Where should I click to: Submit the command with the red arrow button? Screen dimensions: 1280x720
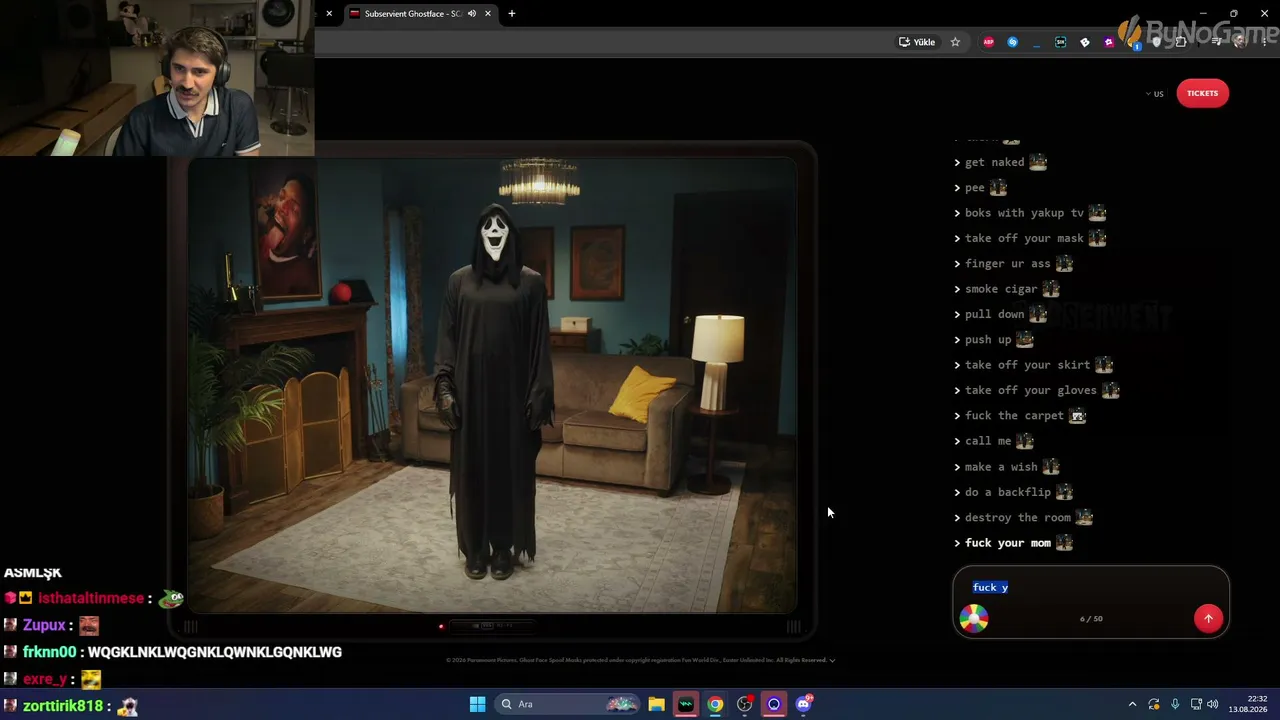pos(1208,618)
